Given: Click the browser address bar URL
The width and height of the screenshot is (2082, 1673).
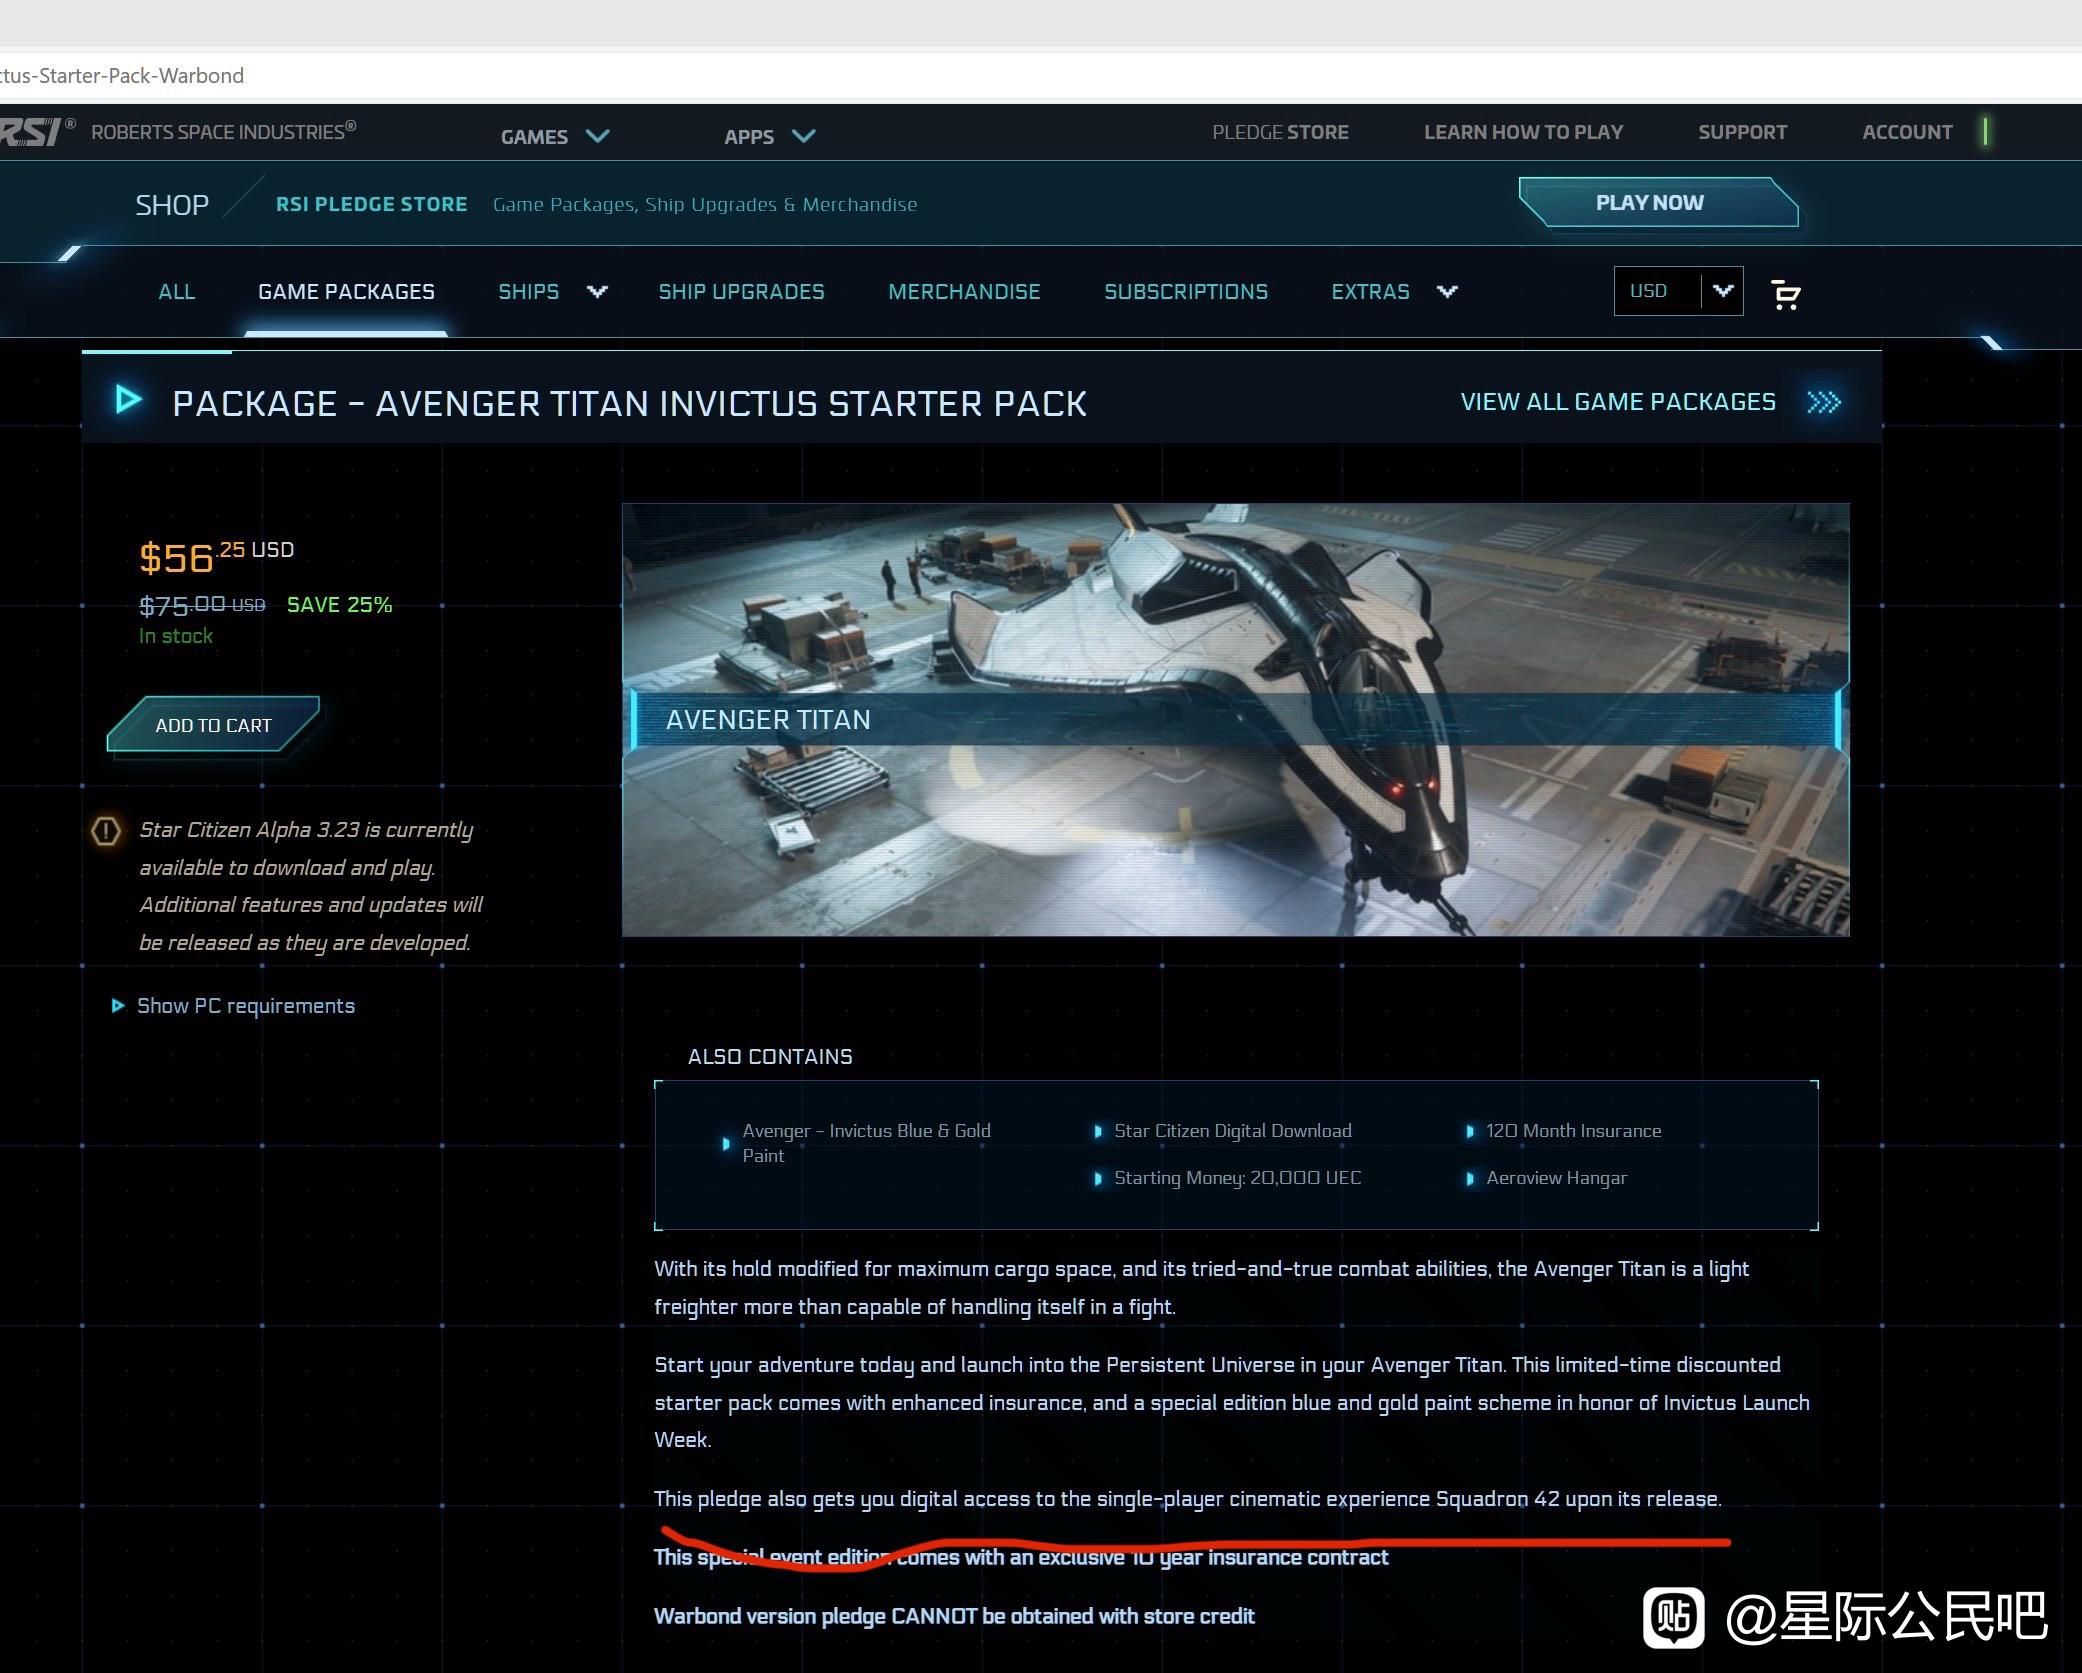Looking at the screenshot, I should coord(122,75).
